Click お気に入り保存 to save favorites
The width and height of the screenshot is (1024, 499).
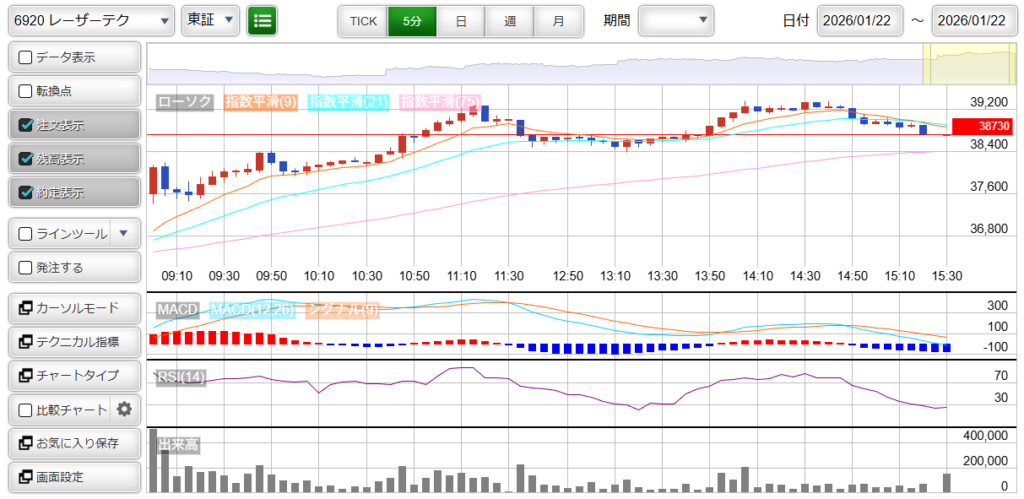[73, 443]
